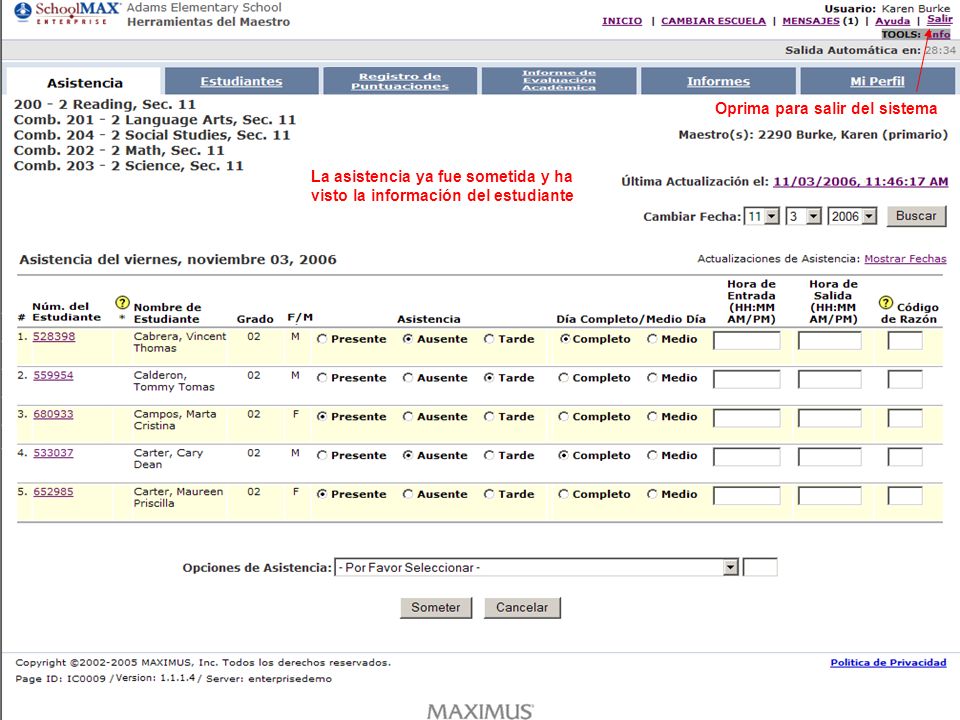The image size is (960, 720).
Task: Select Medio for Cabrera, Vincent Thomas
Action: coord(652,339)
